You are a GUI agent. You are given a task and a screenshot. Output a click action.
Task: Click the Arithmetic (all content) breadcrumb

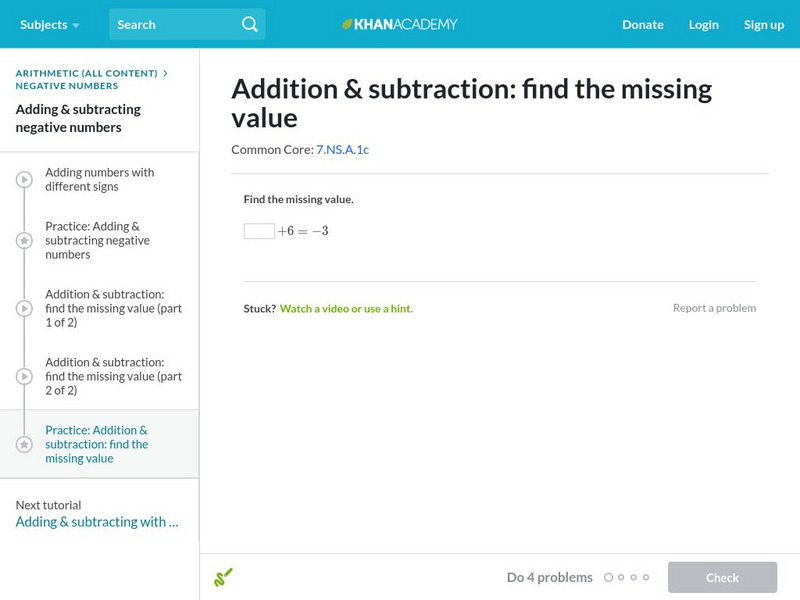pyautogui.click(x=87, y=73)
